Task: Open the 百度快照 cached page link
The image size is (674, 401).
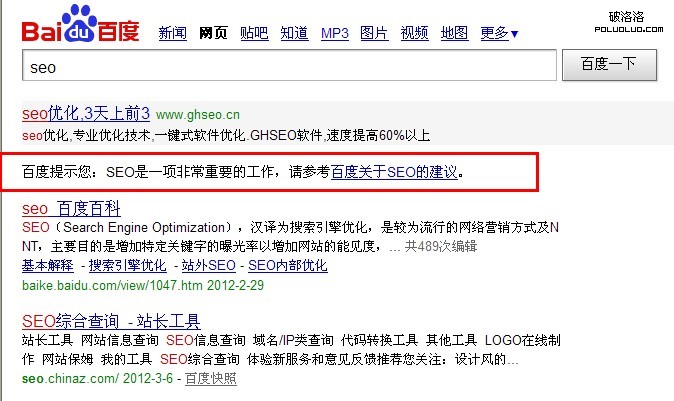Action: [211, 379]
